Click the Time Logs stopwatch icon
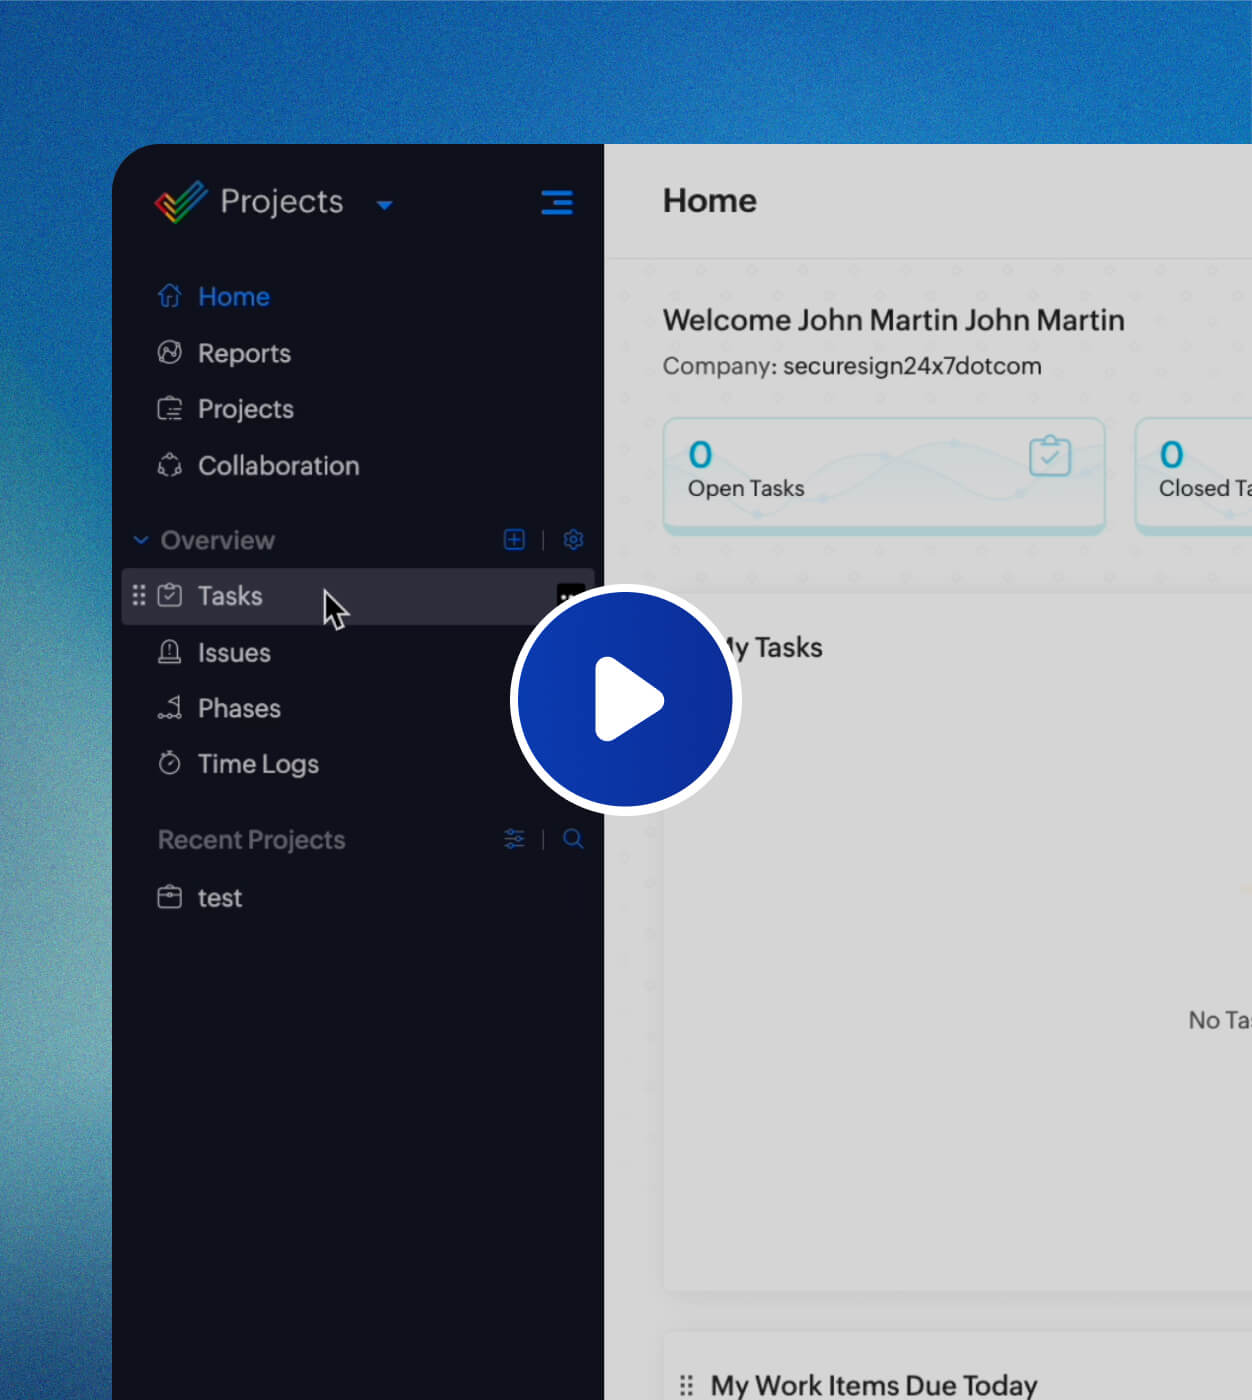This screenshot has width=1252, height=1400. pyautogui.click(x=169, y=763)
